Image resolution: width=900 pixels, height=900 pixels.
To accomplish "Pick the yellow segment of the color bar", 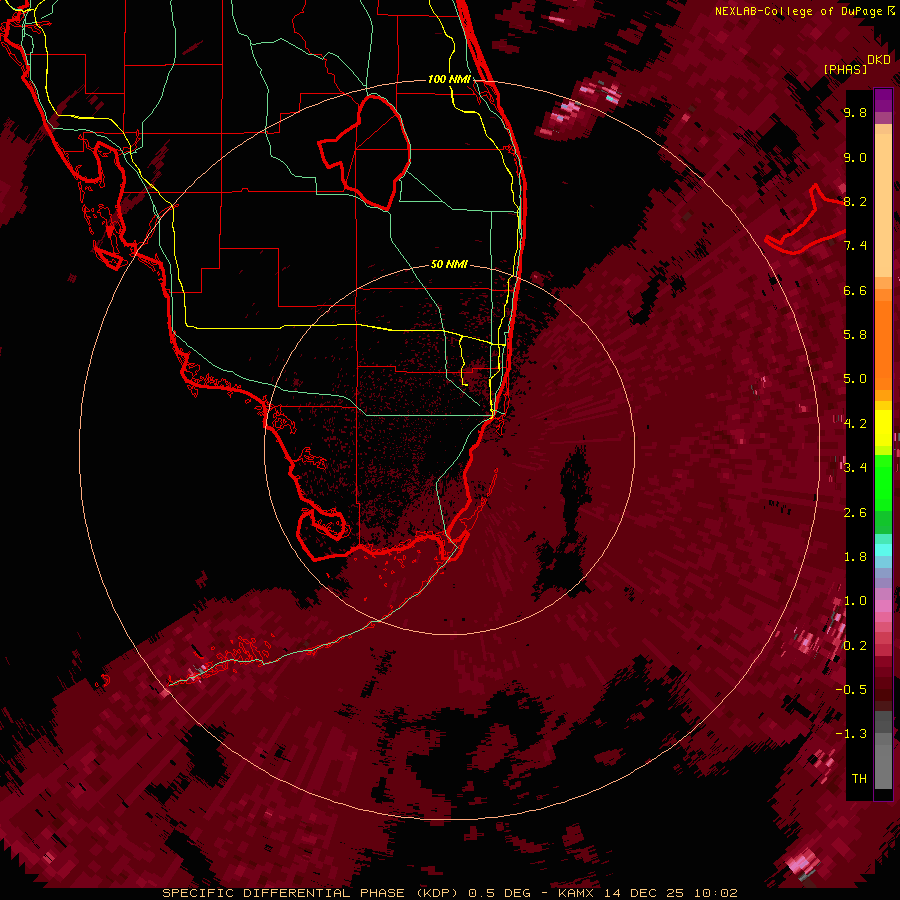I will [883, 428].
